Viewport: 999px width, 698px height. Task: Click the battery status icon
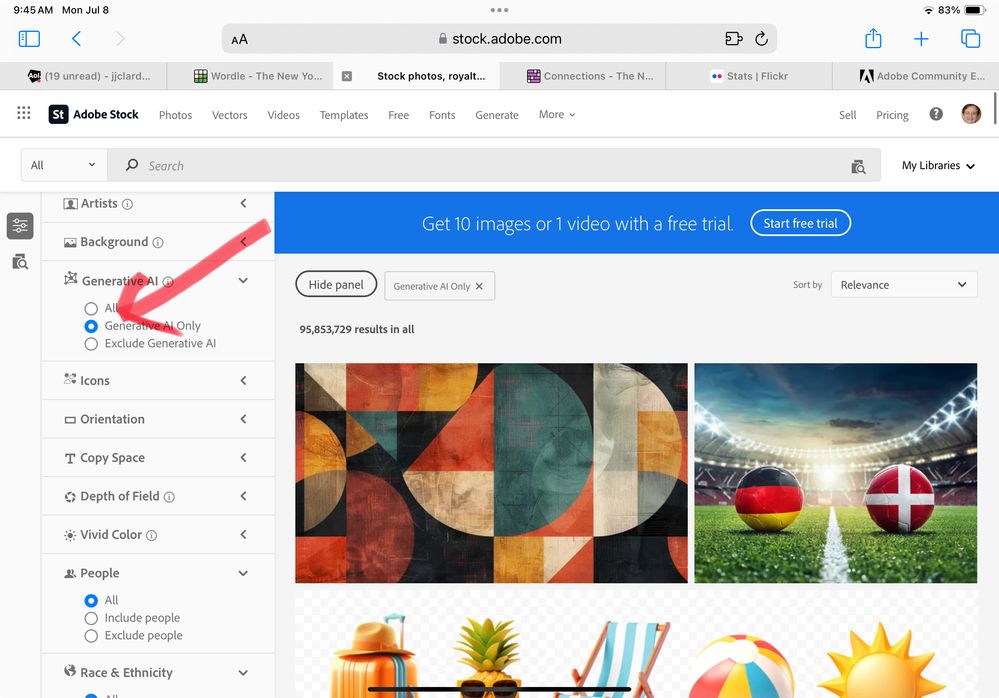point(975,10)
